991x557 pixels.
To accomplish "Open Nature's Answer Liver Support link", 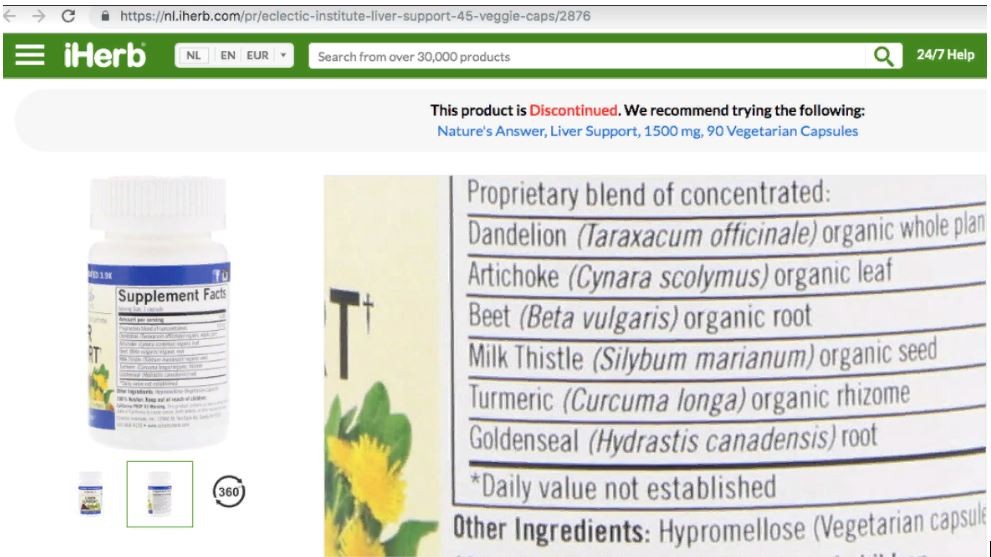I will pyautogui.click(x=647, y=131).
